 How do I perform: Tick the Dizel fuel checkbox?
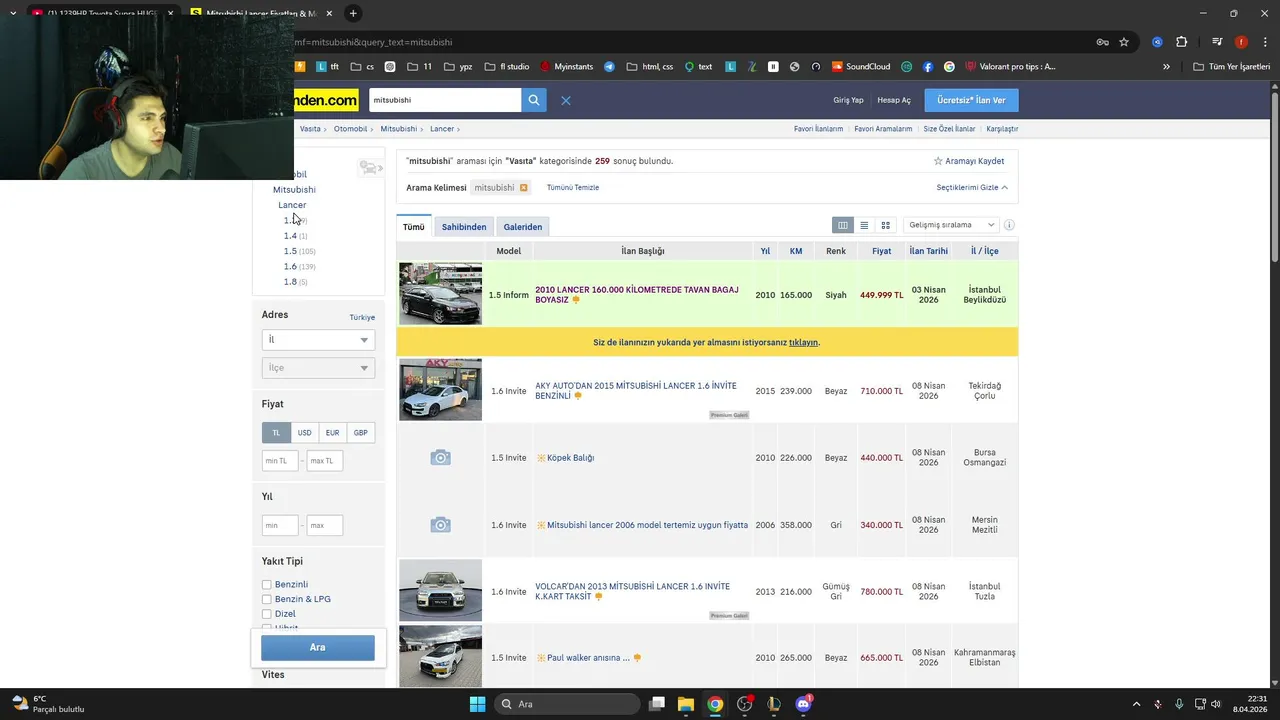pyautogui.click(x=267, y=614)
